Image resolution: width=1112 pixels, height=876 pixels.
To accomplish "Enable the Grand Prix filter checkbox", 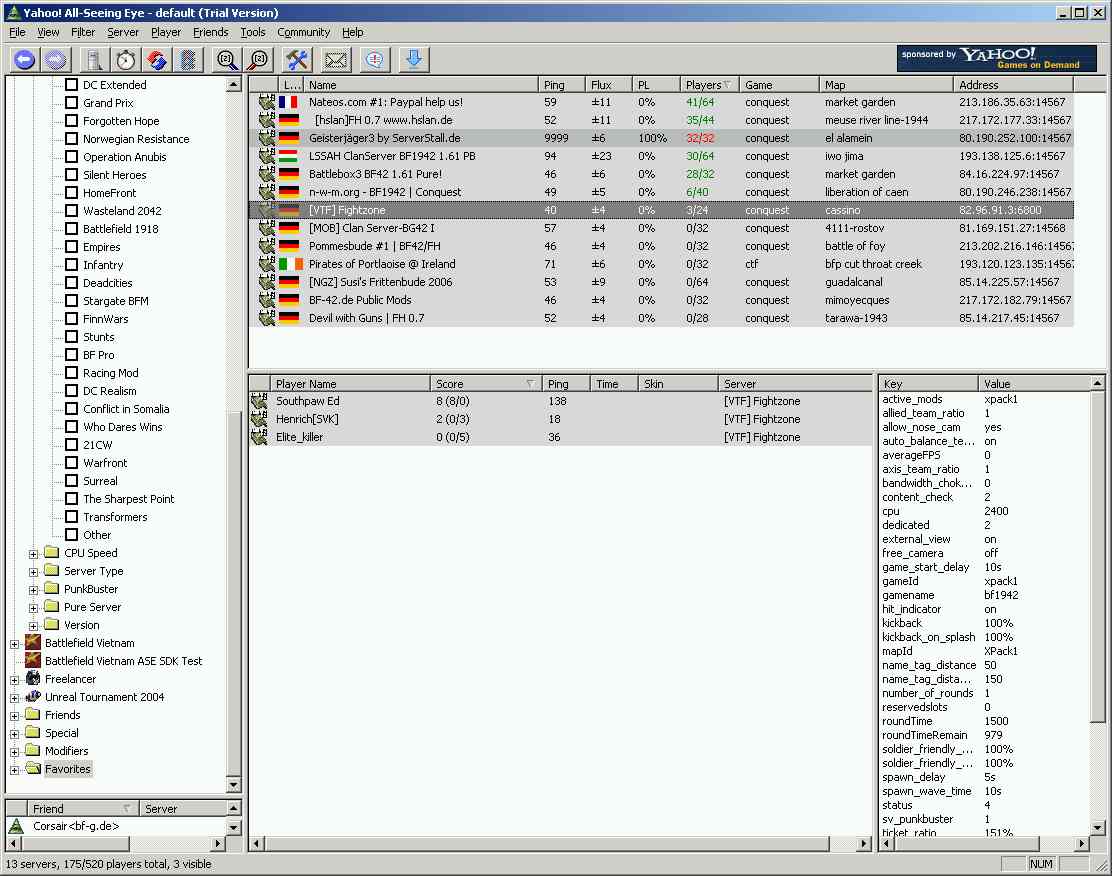I will 71,103.
